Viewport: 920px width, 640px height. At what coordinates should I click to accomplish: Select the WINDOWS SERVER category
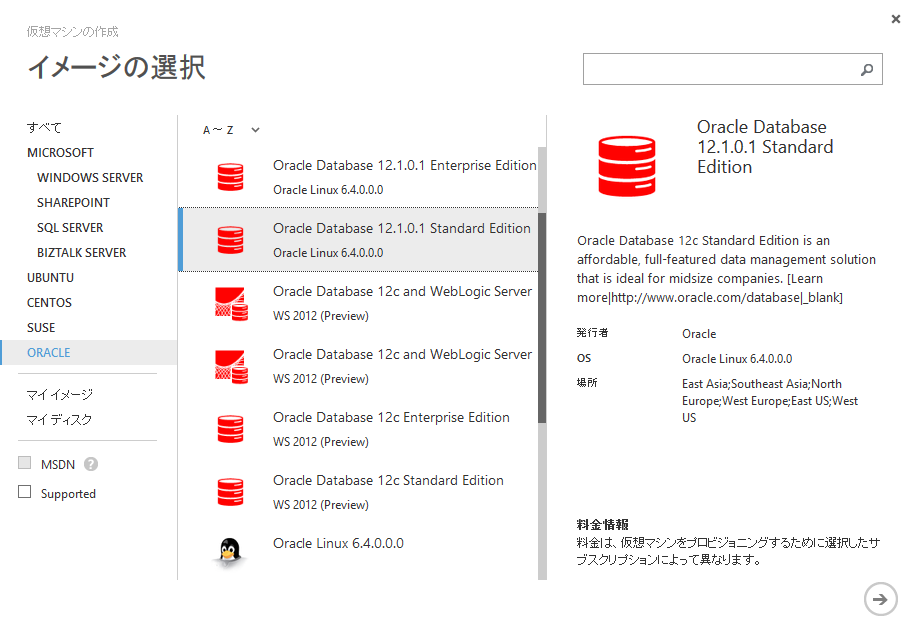(x=90, y=178)
